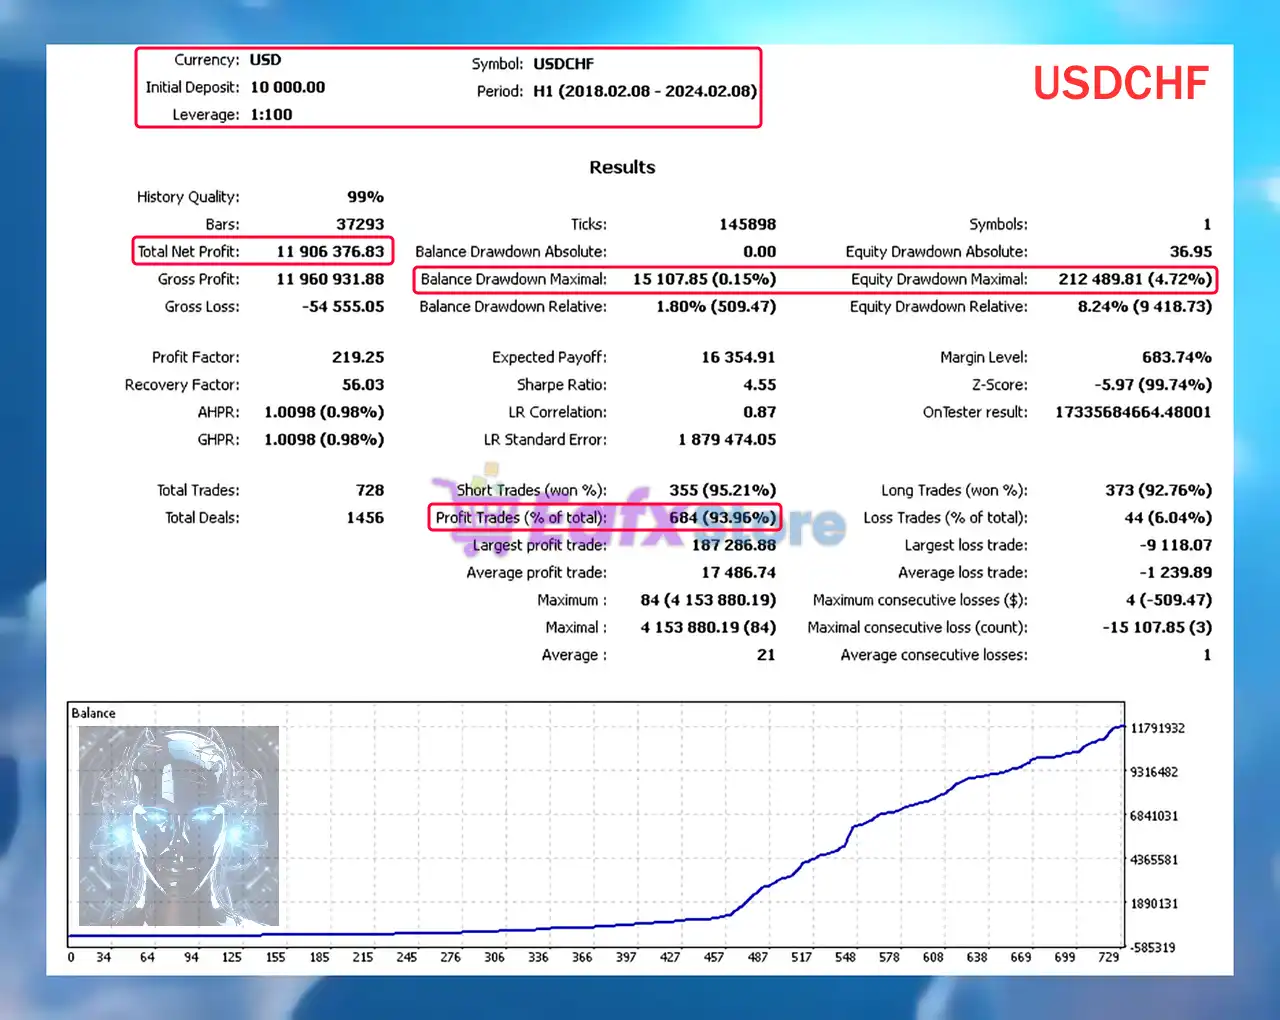Select Equity Drawdown Relative value 8.24% (9 418.73)
1280x1020 pixels.
[x=1144, y=307]
